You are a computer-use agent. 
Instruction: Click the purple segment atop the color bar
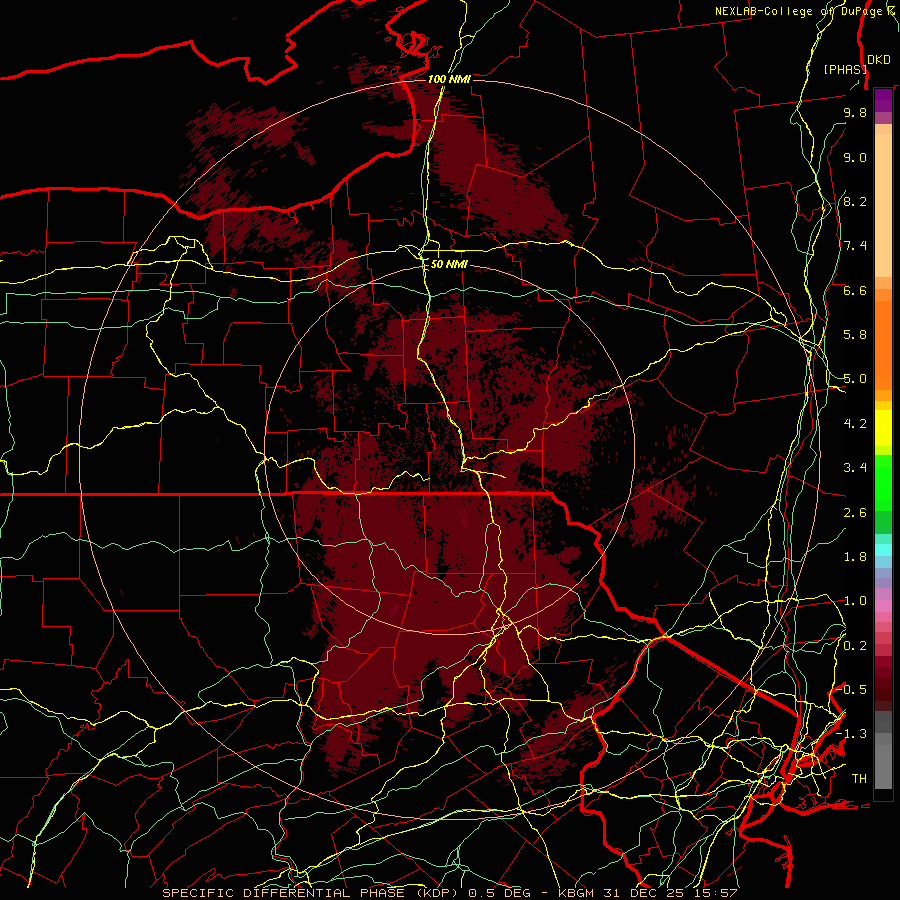883,100
